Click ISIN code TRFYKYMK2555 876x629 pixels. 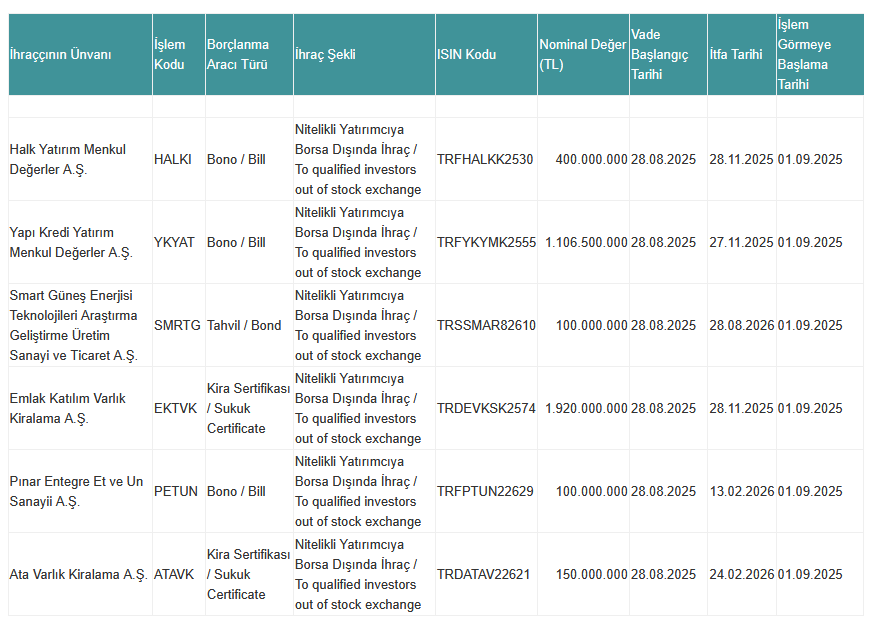(486, 242)
